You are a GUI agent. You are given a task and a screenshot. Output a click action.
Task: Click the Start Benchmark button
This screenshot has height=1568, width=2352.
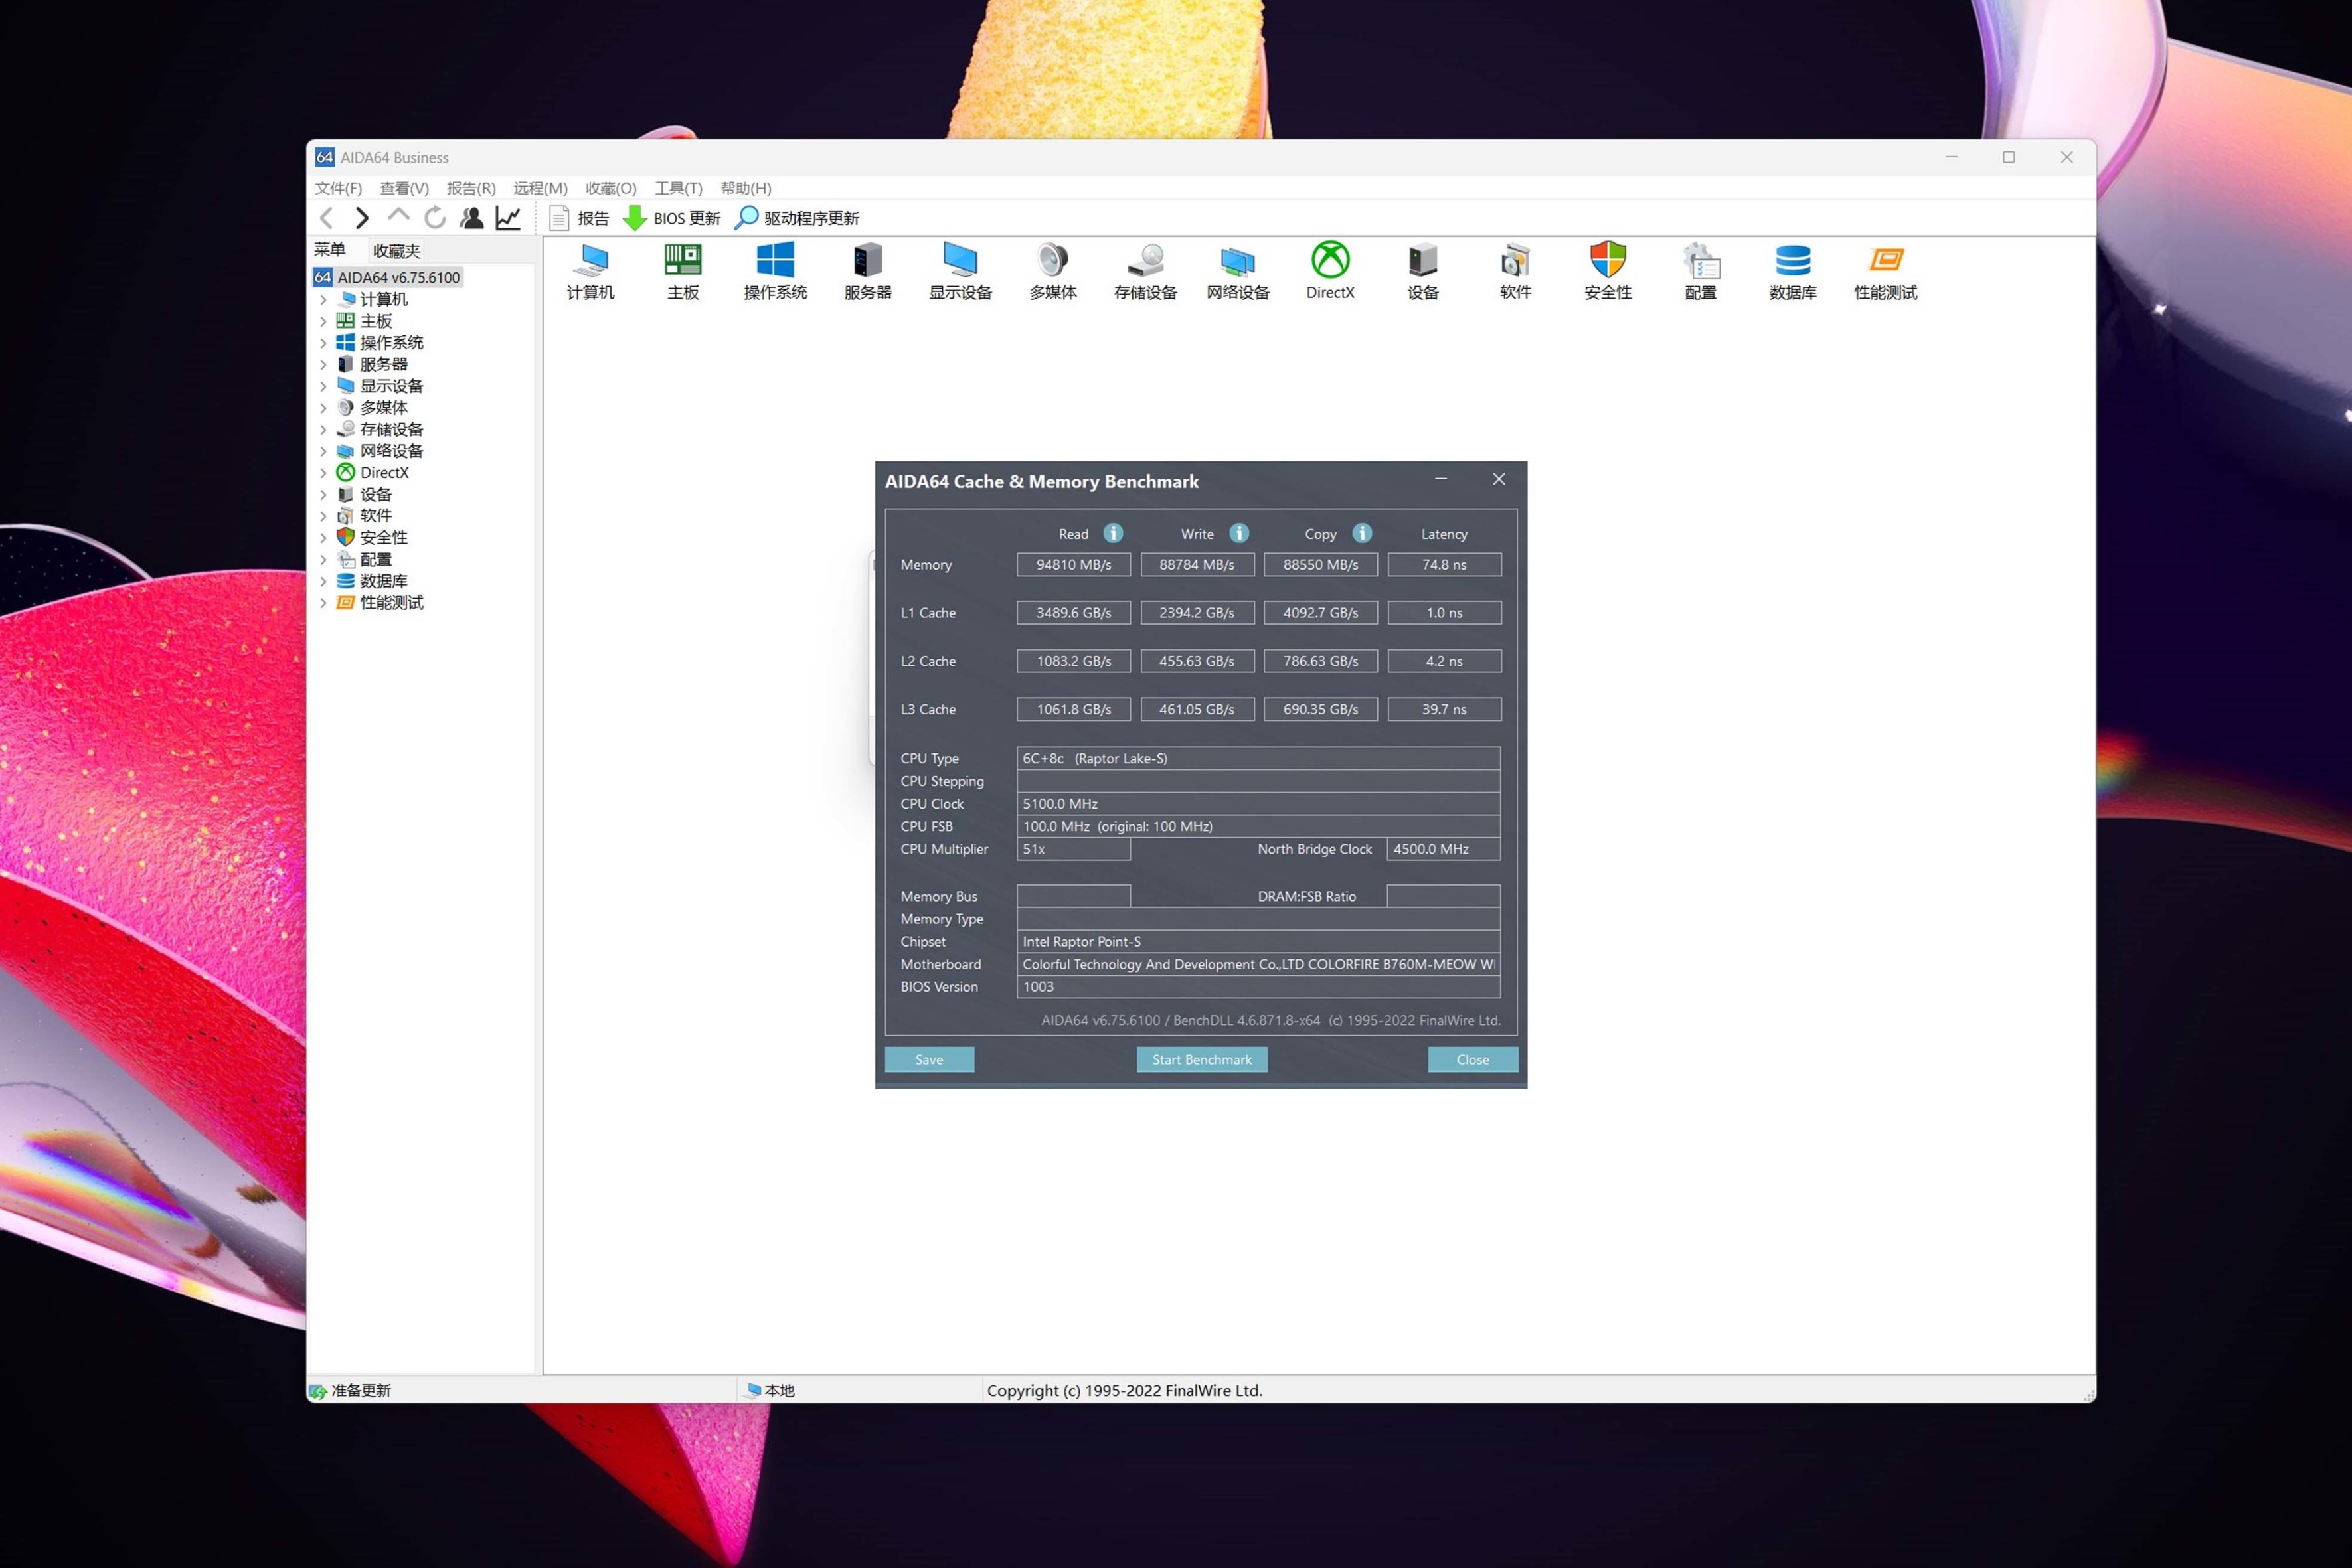[1201, 1059]
